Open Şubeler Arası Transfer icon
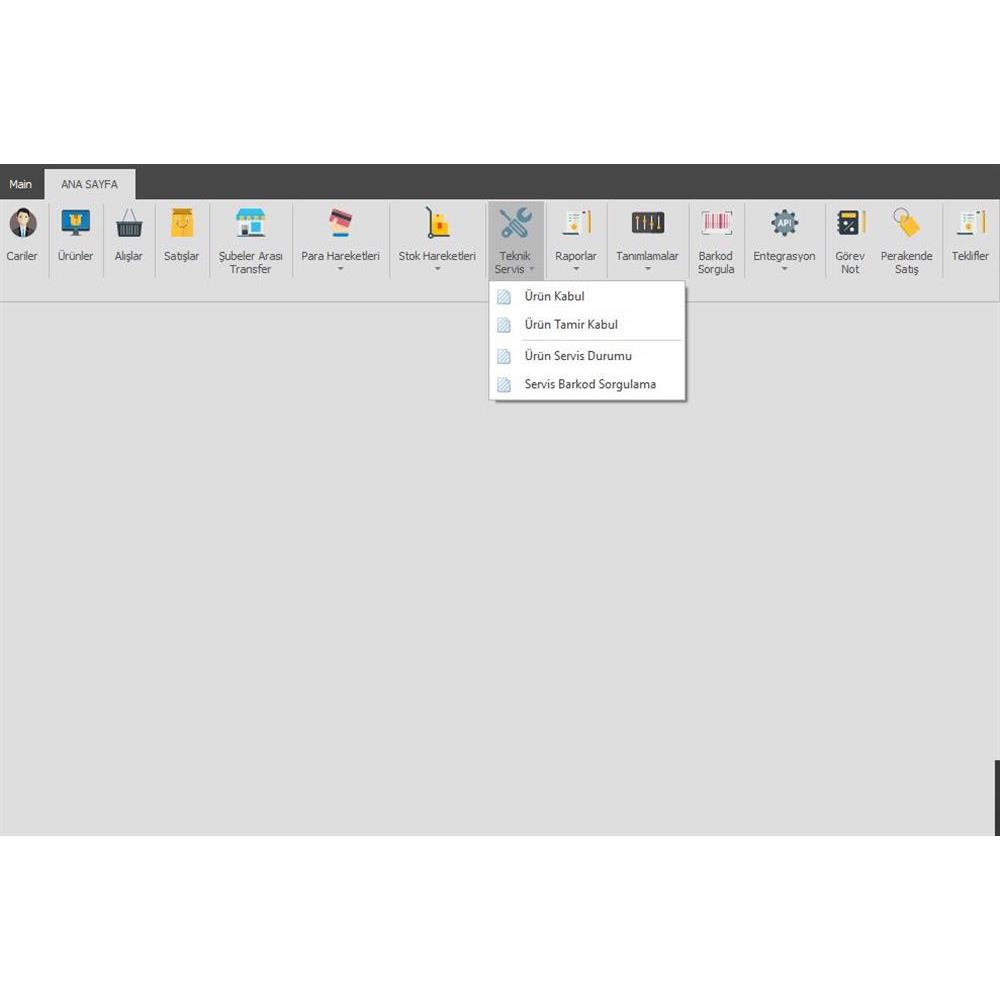The height and width of the screenshot is (1000, 1000). pos(250,224)
